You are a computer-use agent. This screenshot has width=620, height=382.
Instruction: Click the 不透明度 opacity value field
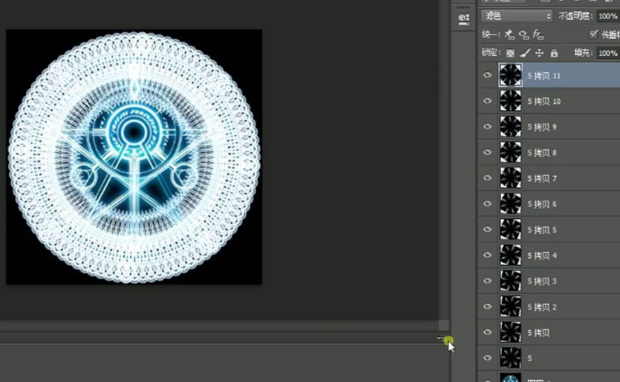608,16
